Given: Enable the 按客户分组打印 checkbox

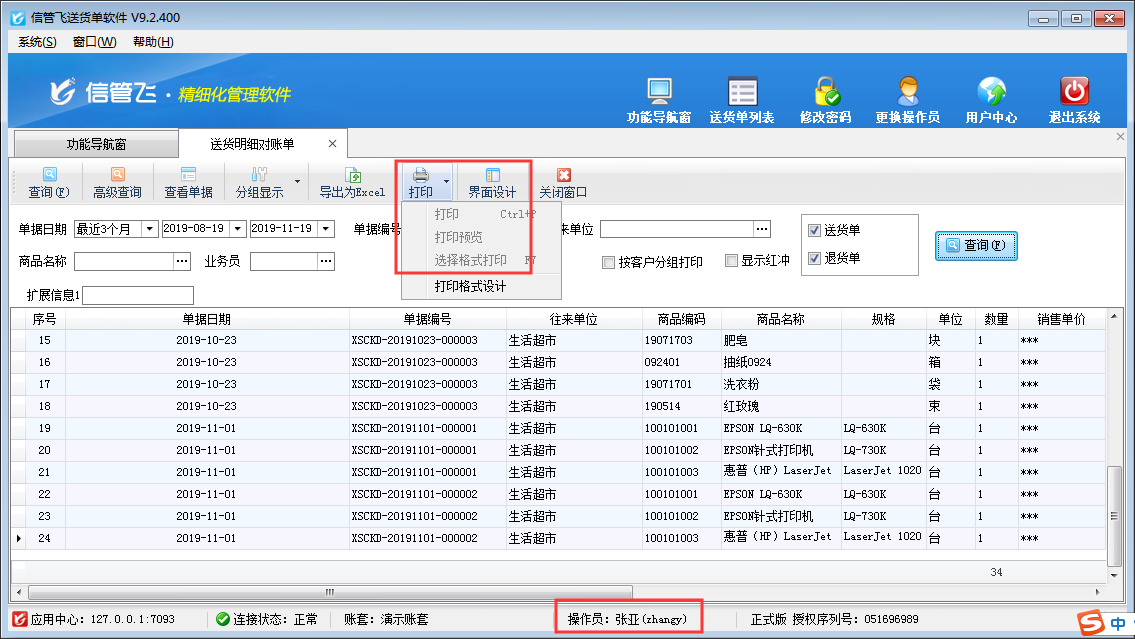Looking at the screenshot, I should tap(608, 262).
